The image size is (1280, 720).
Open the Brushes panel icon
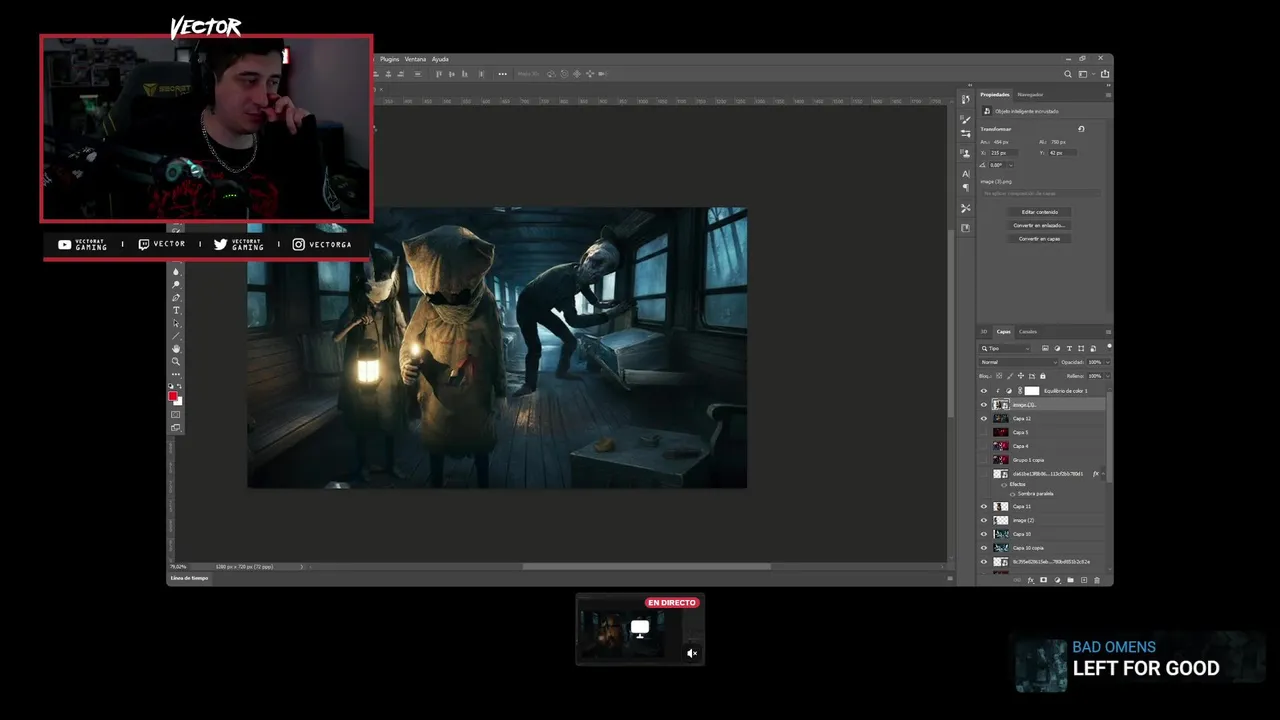tap(966, 120)
